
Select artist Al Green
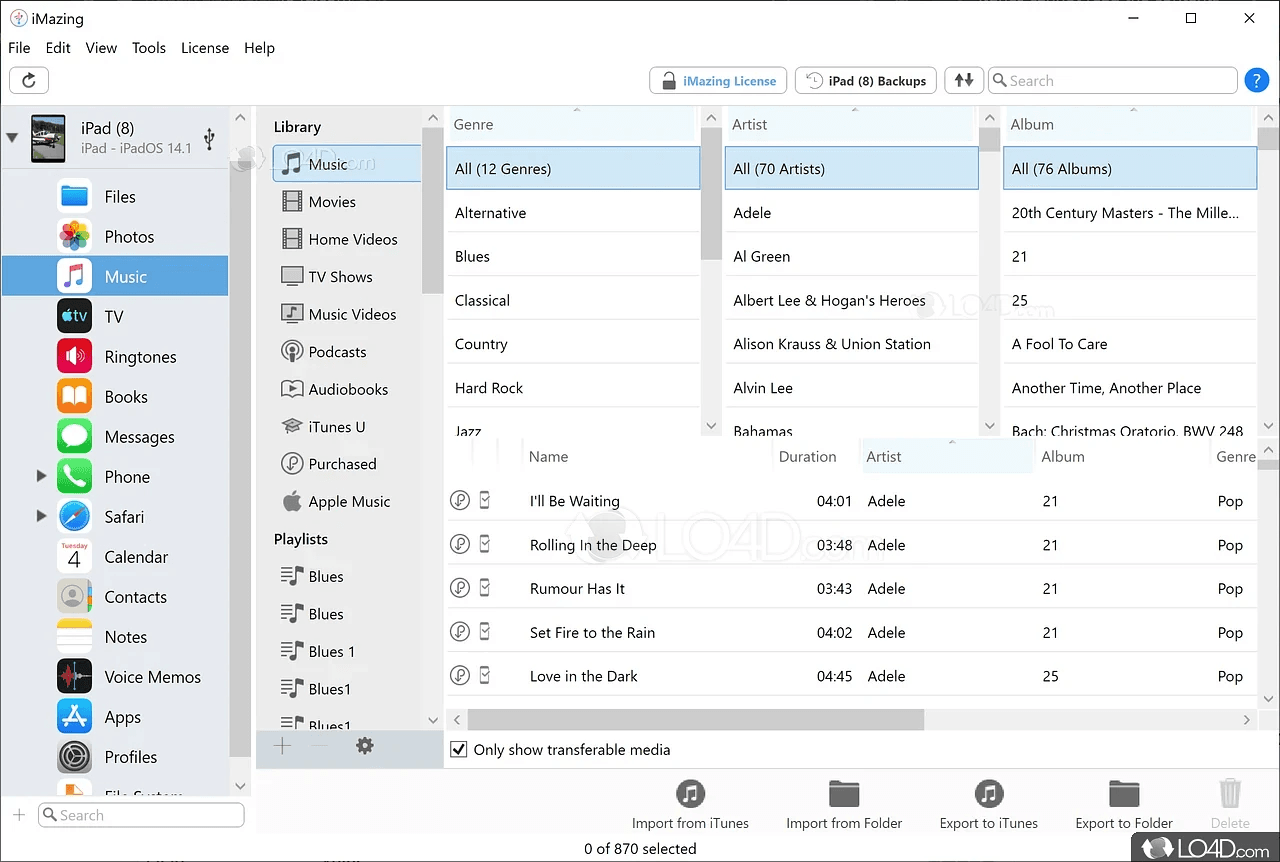coord(852,256)
